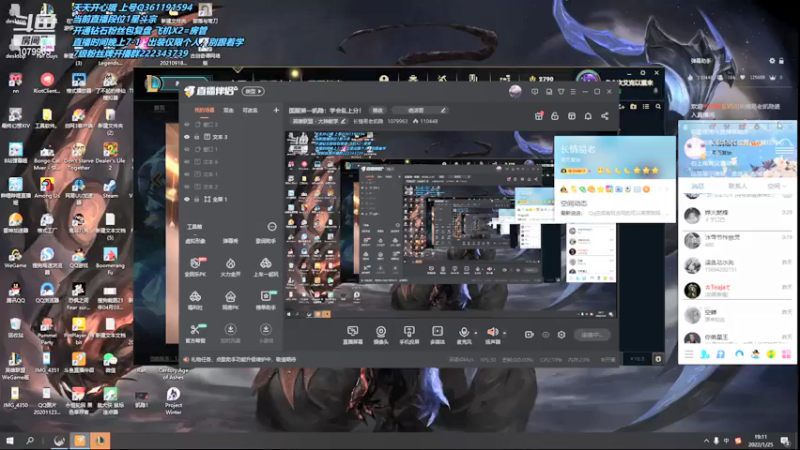Toggle visibility of 全屏 1 layer
The width and height of the screenshot is (800, 450).
tap(187, 199)
